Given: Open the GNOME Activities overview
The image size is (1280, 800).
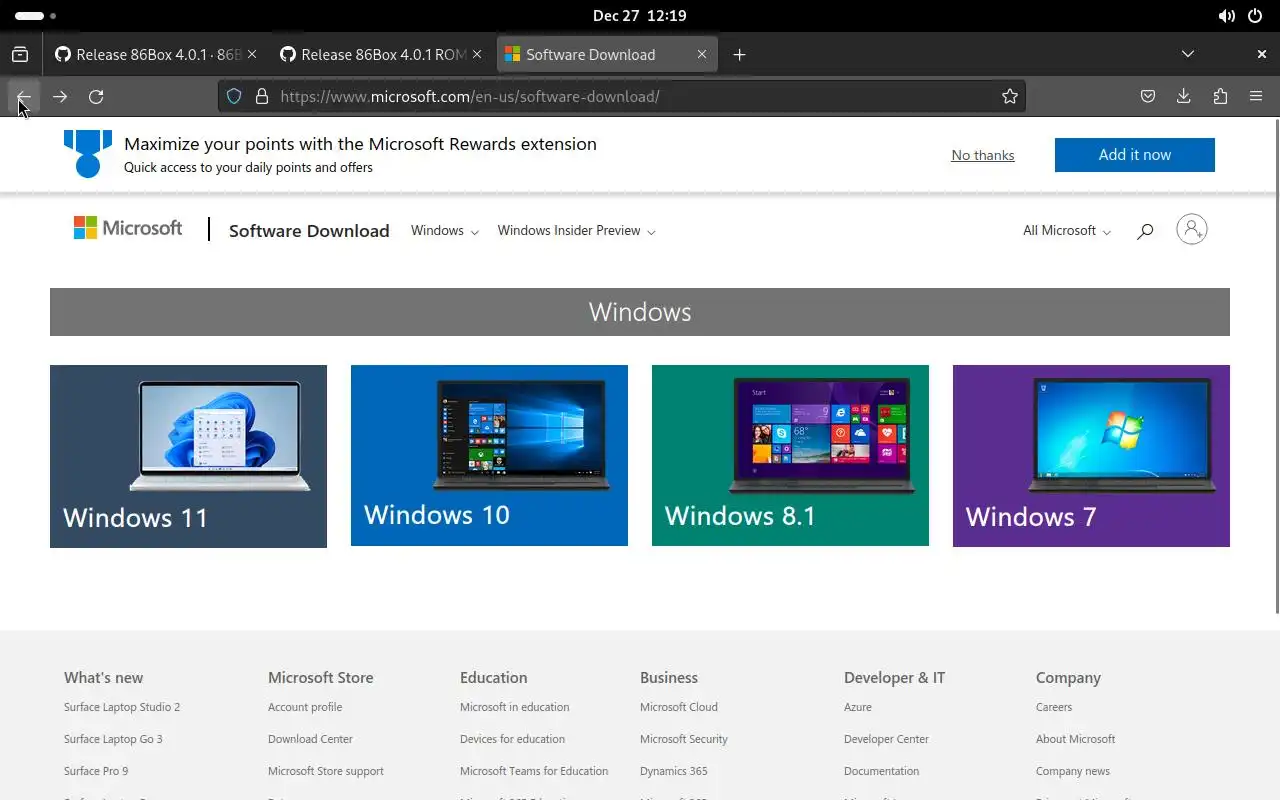Looking at the screenshot, I should 36,16.
